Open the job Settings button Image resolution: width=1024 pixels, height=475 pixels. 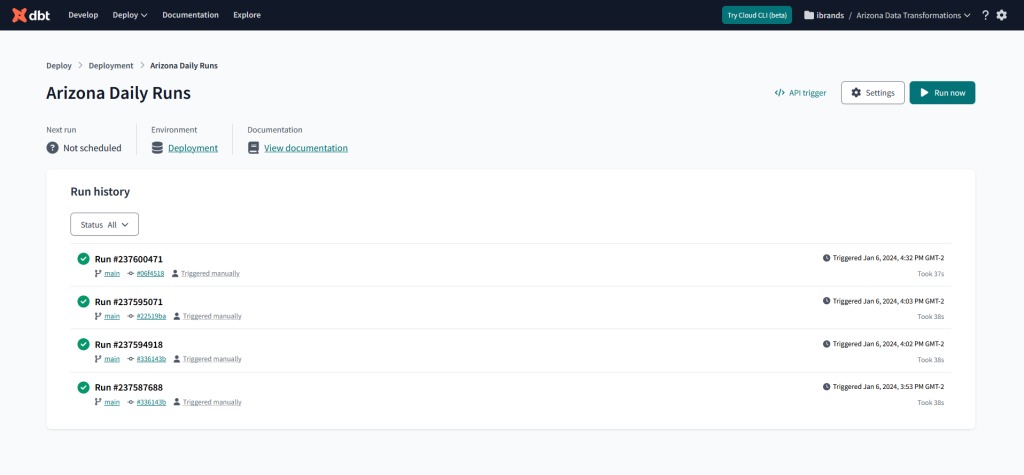tap(872, 93)
